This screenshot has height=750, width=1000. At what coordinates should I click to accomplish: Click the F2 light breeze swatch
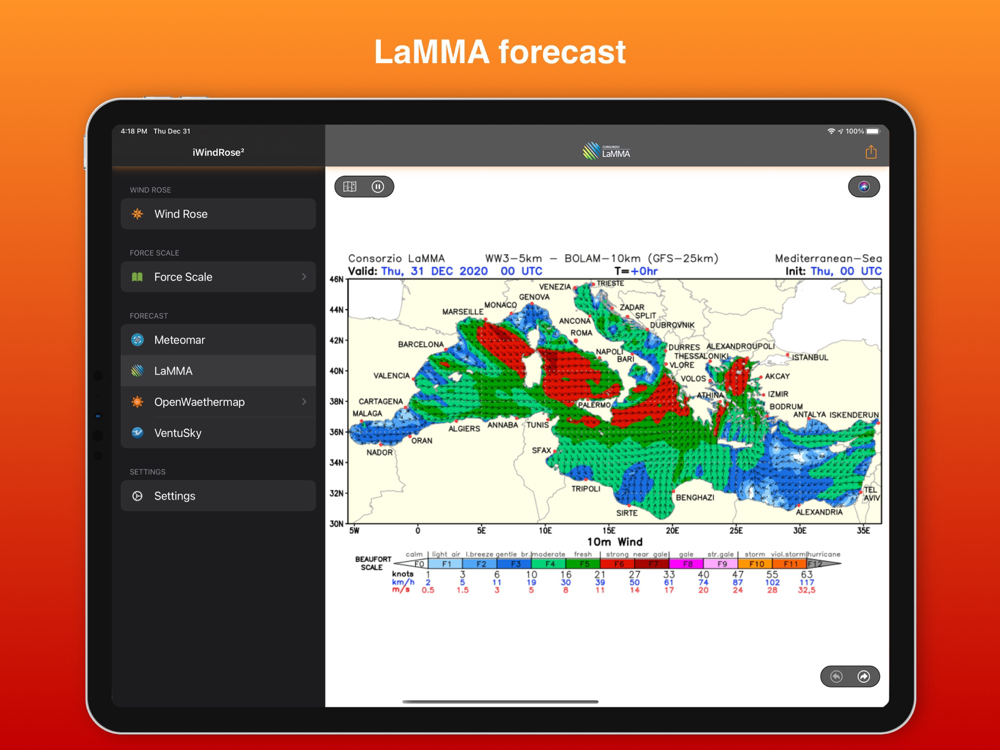click(x=480, y=564)
